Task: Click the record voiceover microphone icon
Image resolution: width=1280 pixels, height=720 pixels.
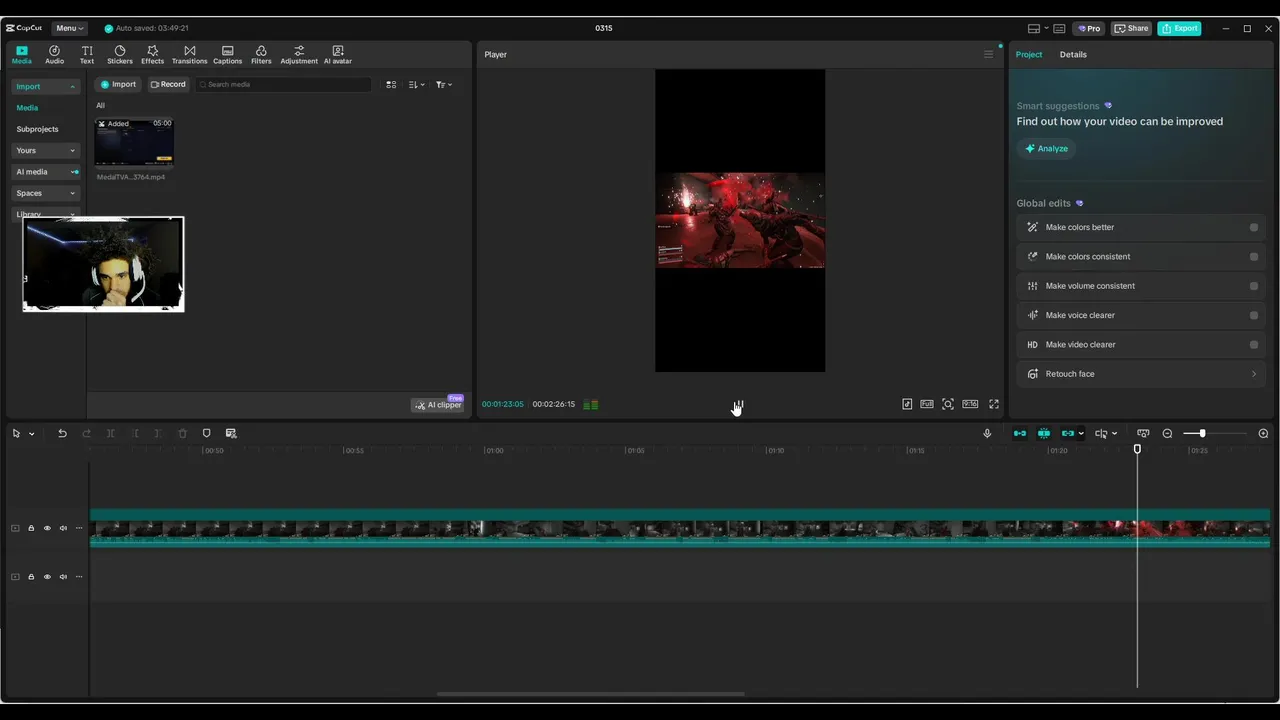Action: 987,433
